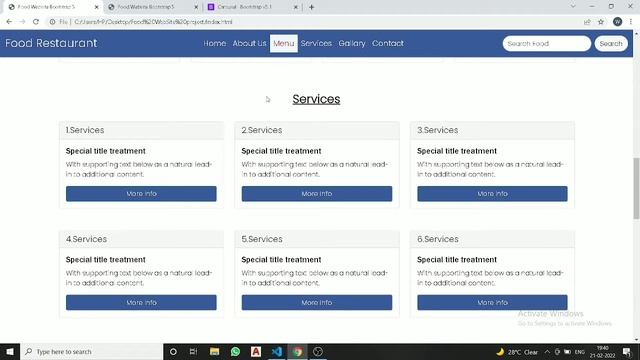This screenshot has width=640, height=360.
Task: Focus the Search Food input field
Action: (547, 43)
